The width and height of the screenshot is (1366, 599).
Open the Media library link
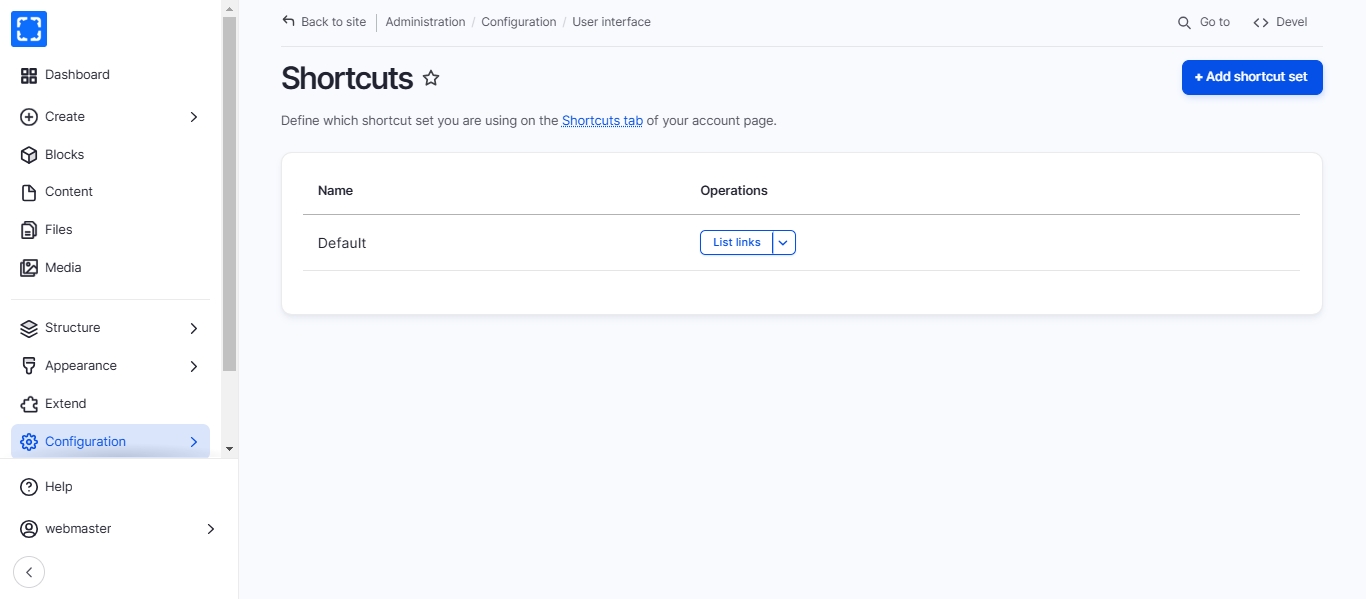point(62,268)
